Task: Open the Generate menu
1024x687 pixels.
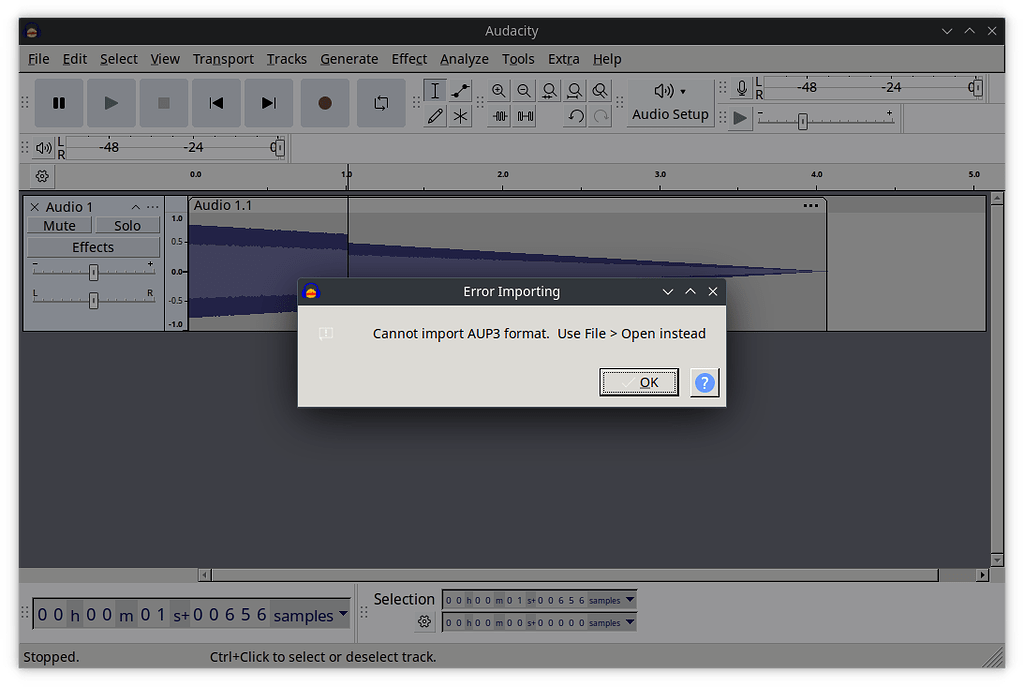Action: (349, 59)
